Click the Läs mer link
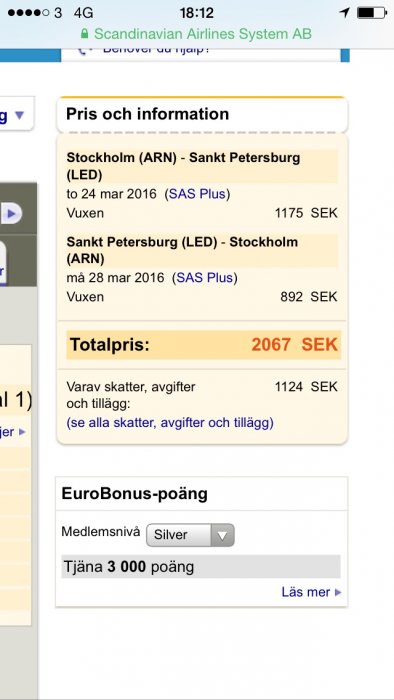Viewport: 394px width, 700px height. click(306, 592)
